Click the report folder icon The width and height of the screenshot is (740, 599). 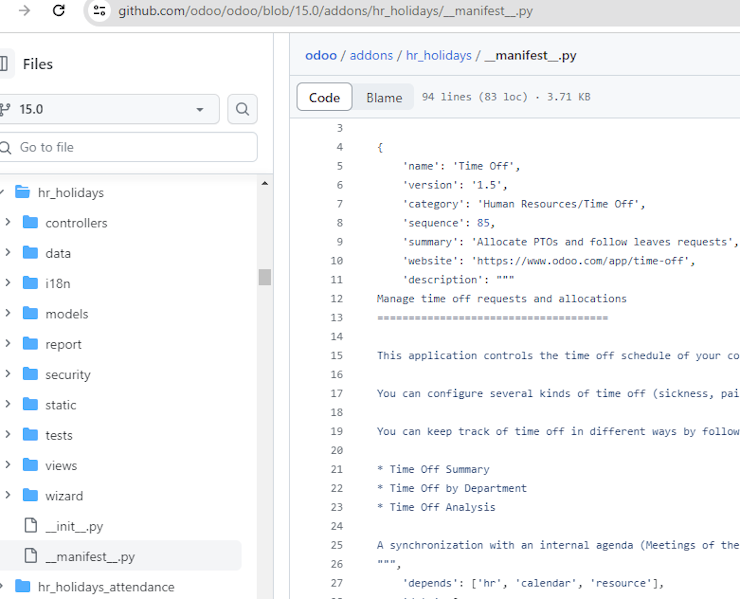click(30, 344)
